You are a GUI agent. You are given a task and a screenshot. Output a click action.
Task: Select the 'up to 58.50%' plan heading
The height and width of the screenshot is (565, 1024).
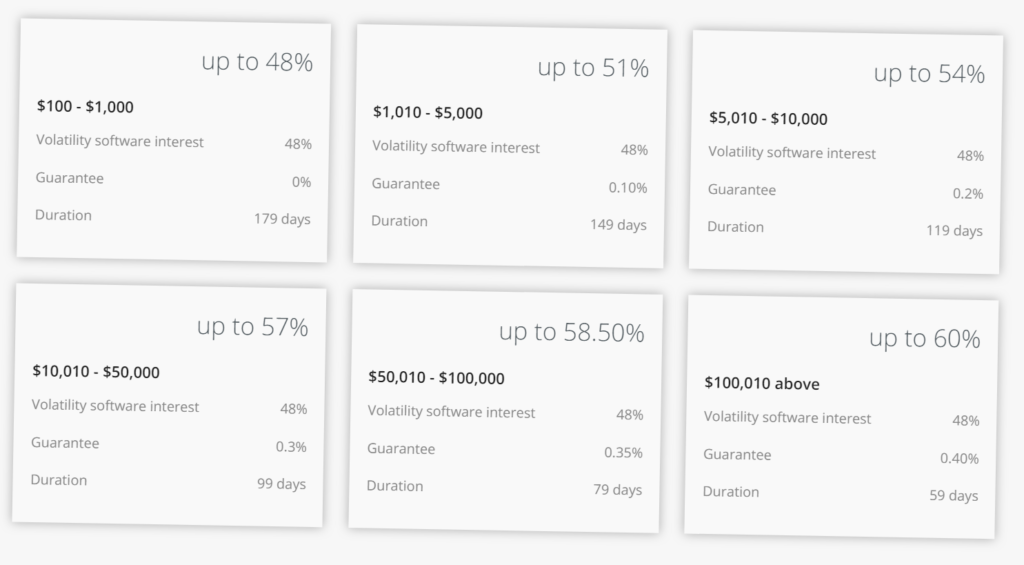571,332
